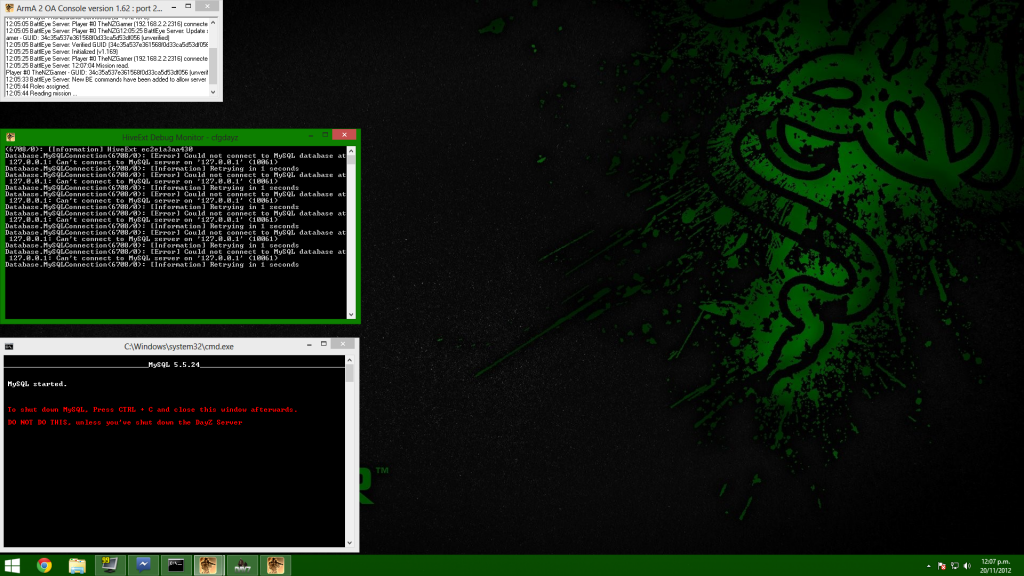Close the HiveExt Debug Monitor window

pos(344,135)
